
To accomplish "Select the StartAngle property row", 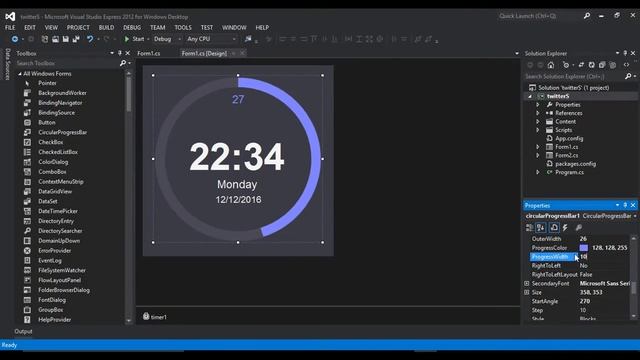I will pyautogui.click(x=580, y=301).
